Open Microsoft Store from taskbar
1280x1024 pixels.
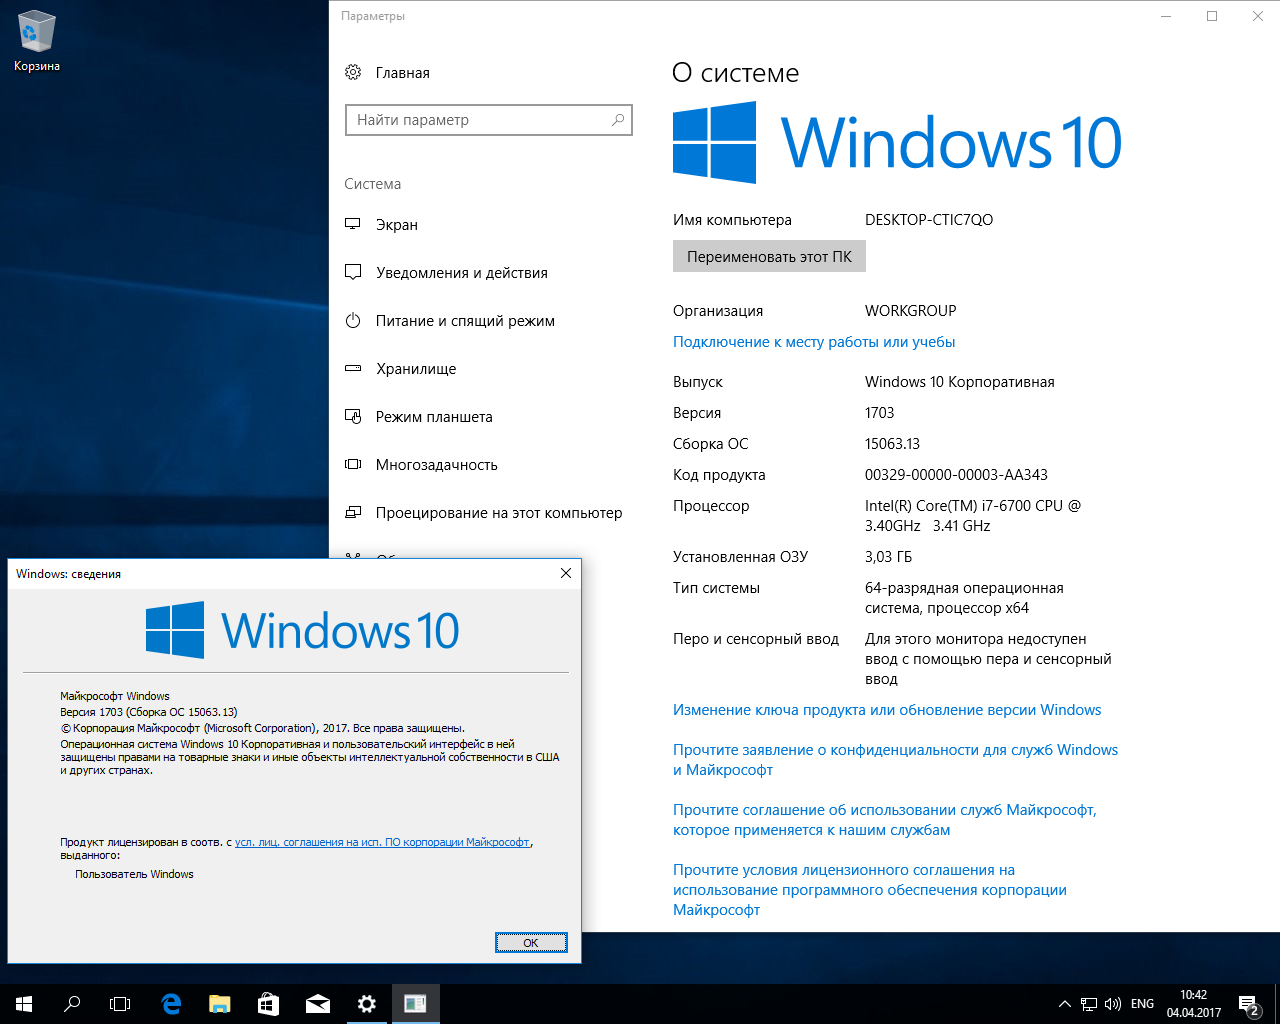(269, 1004)
